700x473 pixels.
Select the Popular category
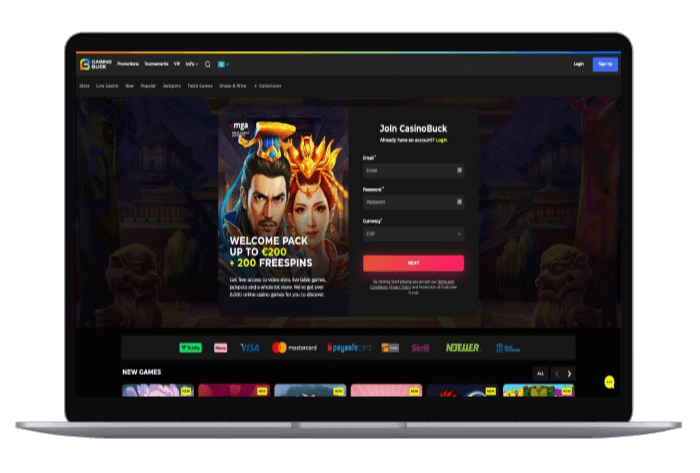148,86
